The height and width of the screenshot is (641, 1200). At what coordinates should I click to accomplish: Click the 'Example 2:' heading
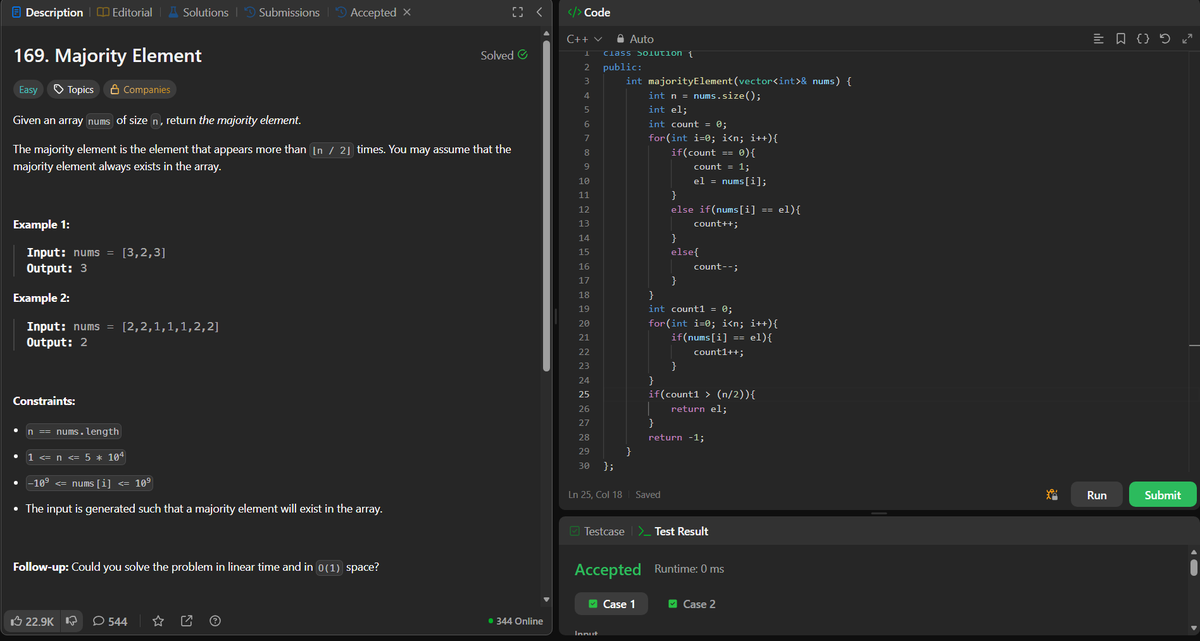coord(41,298)
